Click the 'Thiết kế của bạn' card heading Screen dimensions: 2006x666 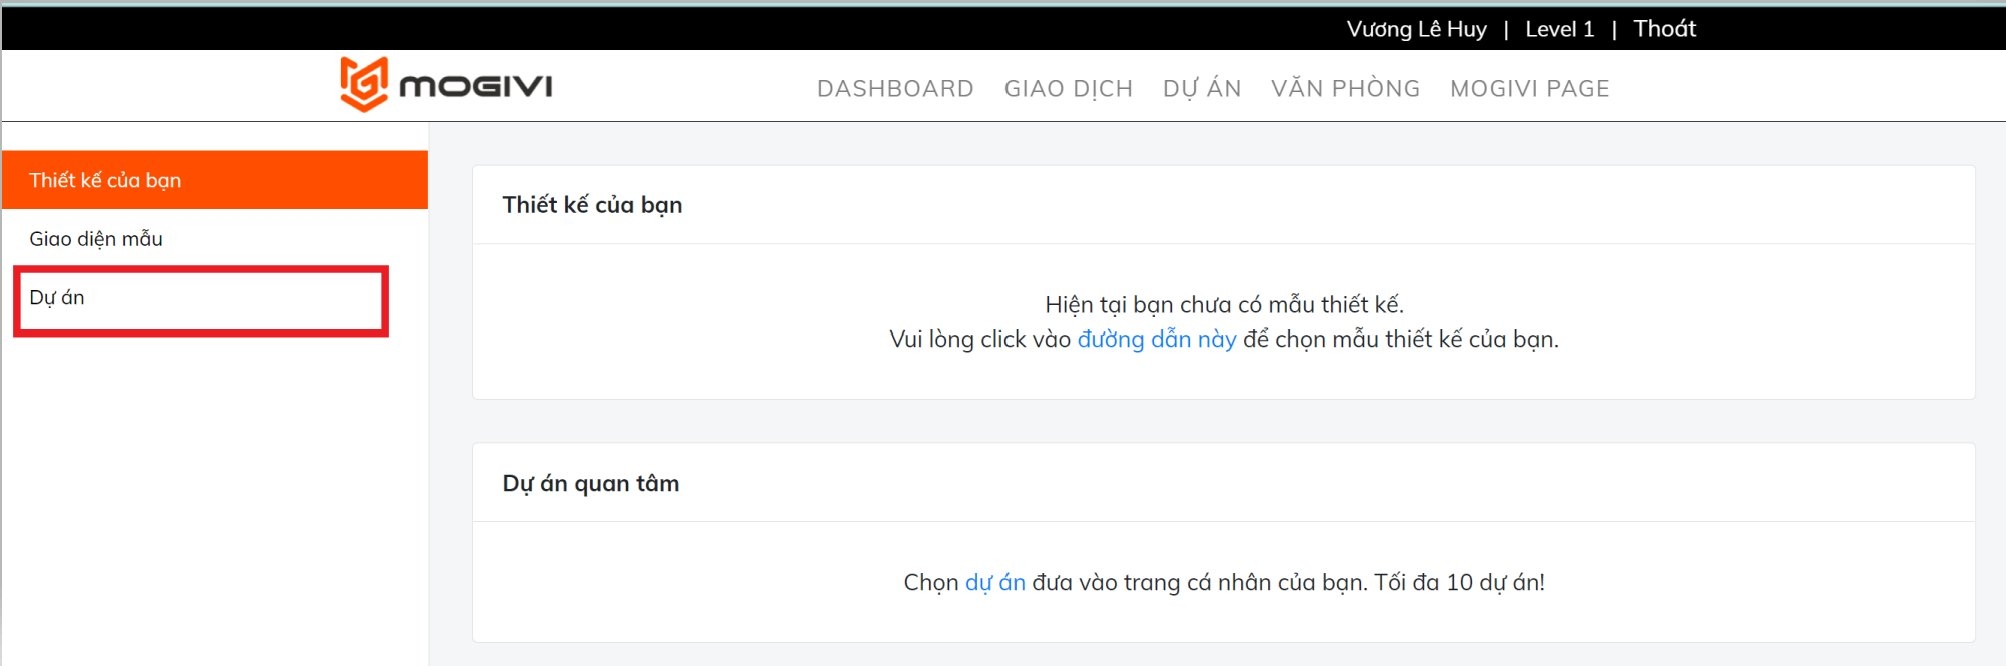click(x=592, y=205)
